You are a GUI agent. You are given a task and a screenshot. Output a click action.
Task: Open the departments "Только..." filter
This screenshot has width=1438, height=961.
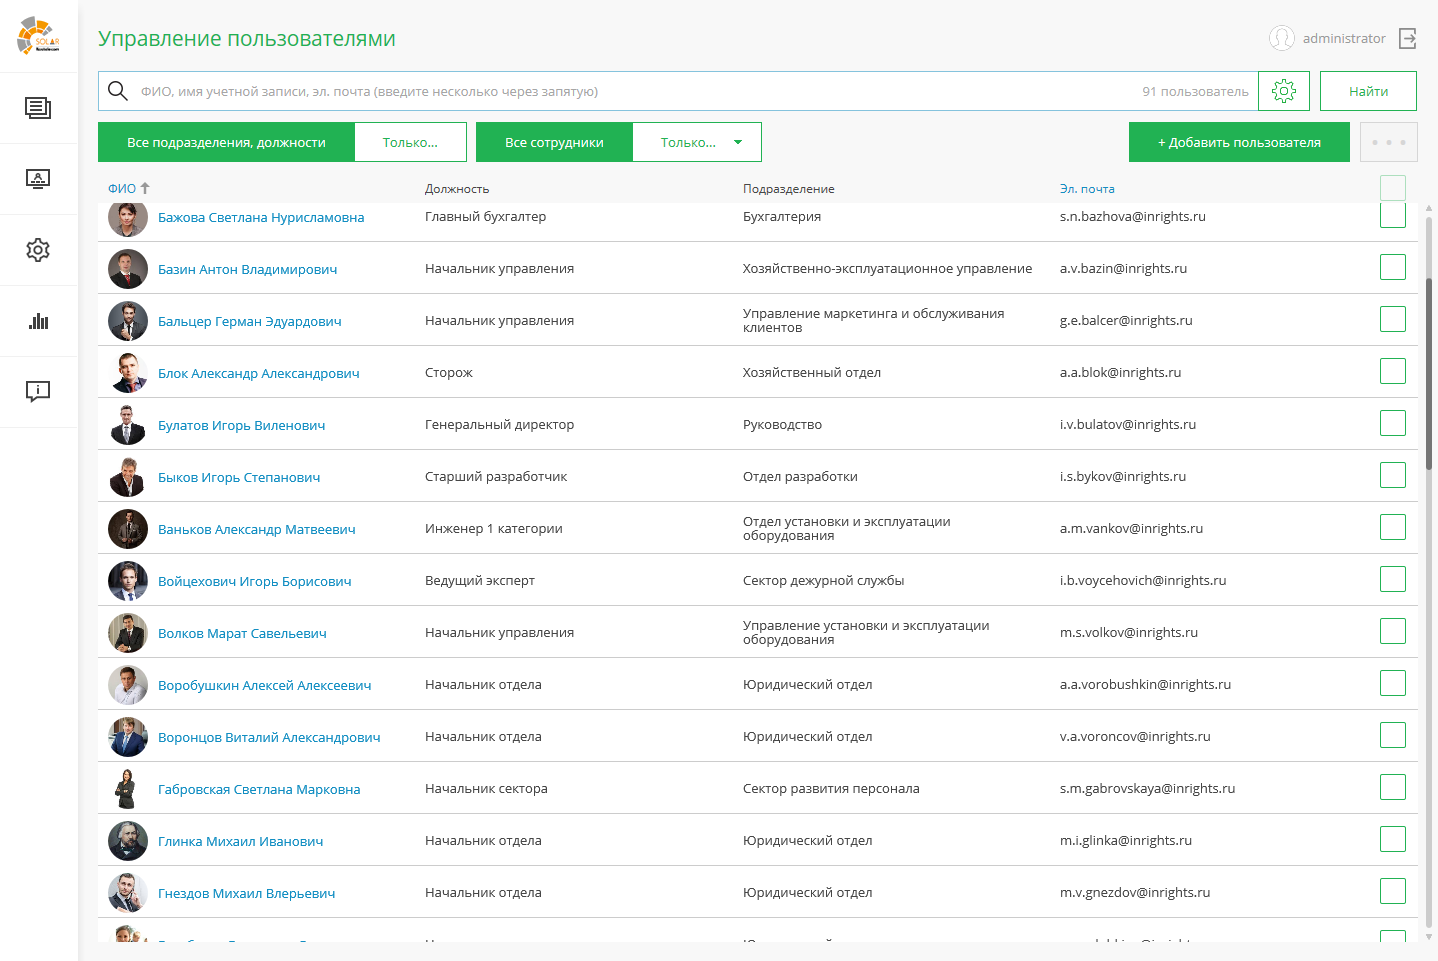pos(410,142)
